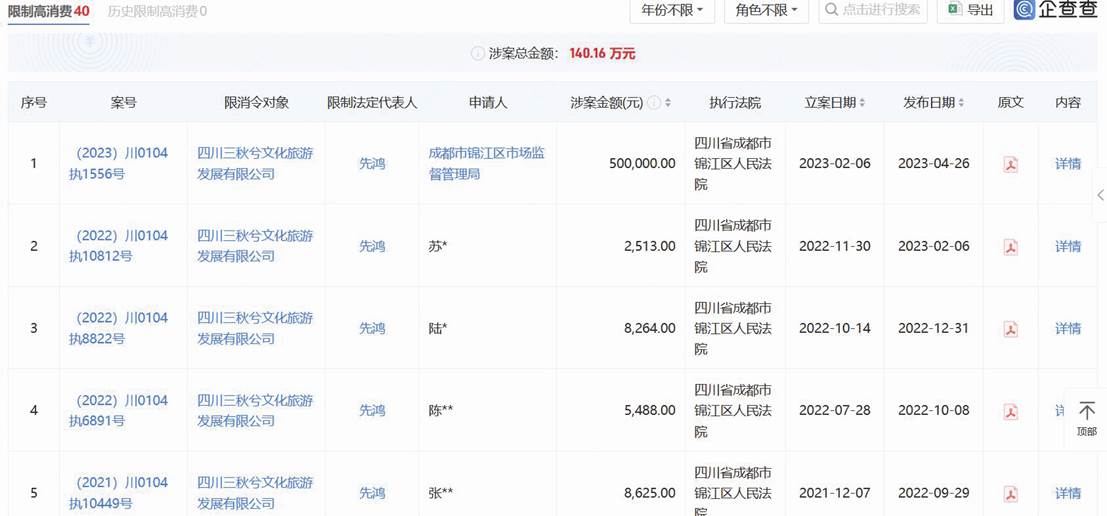
Task: Select the 限制高消费 tab
Action: pos(48,11)
